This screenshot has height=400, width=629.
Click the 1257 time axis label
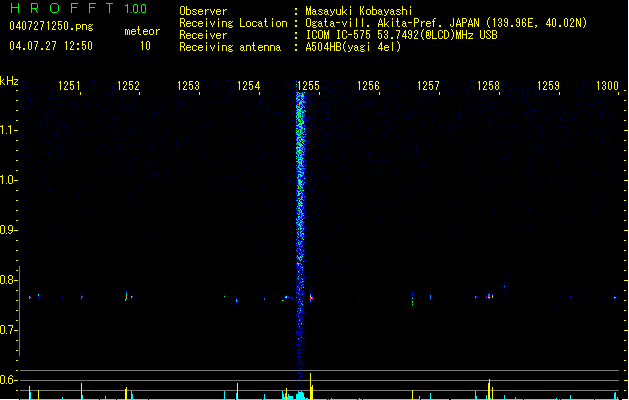tap(428, 86)
